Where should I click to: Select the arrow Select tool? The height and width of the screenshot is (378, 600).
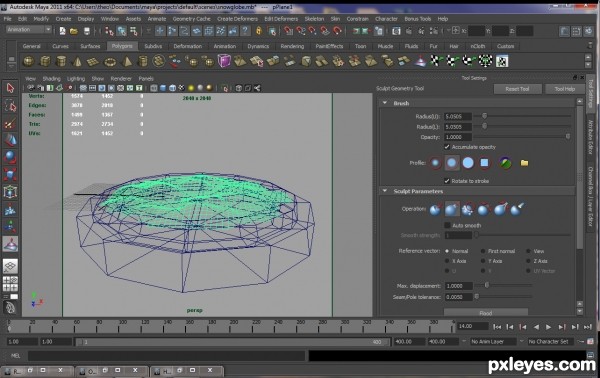(10, 88)
